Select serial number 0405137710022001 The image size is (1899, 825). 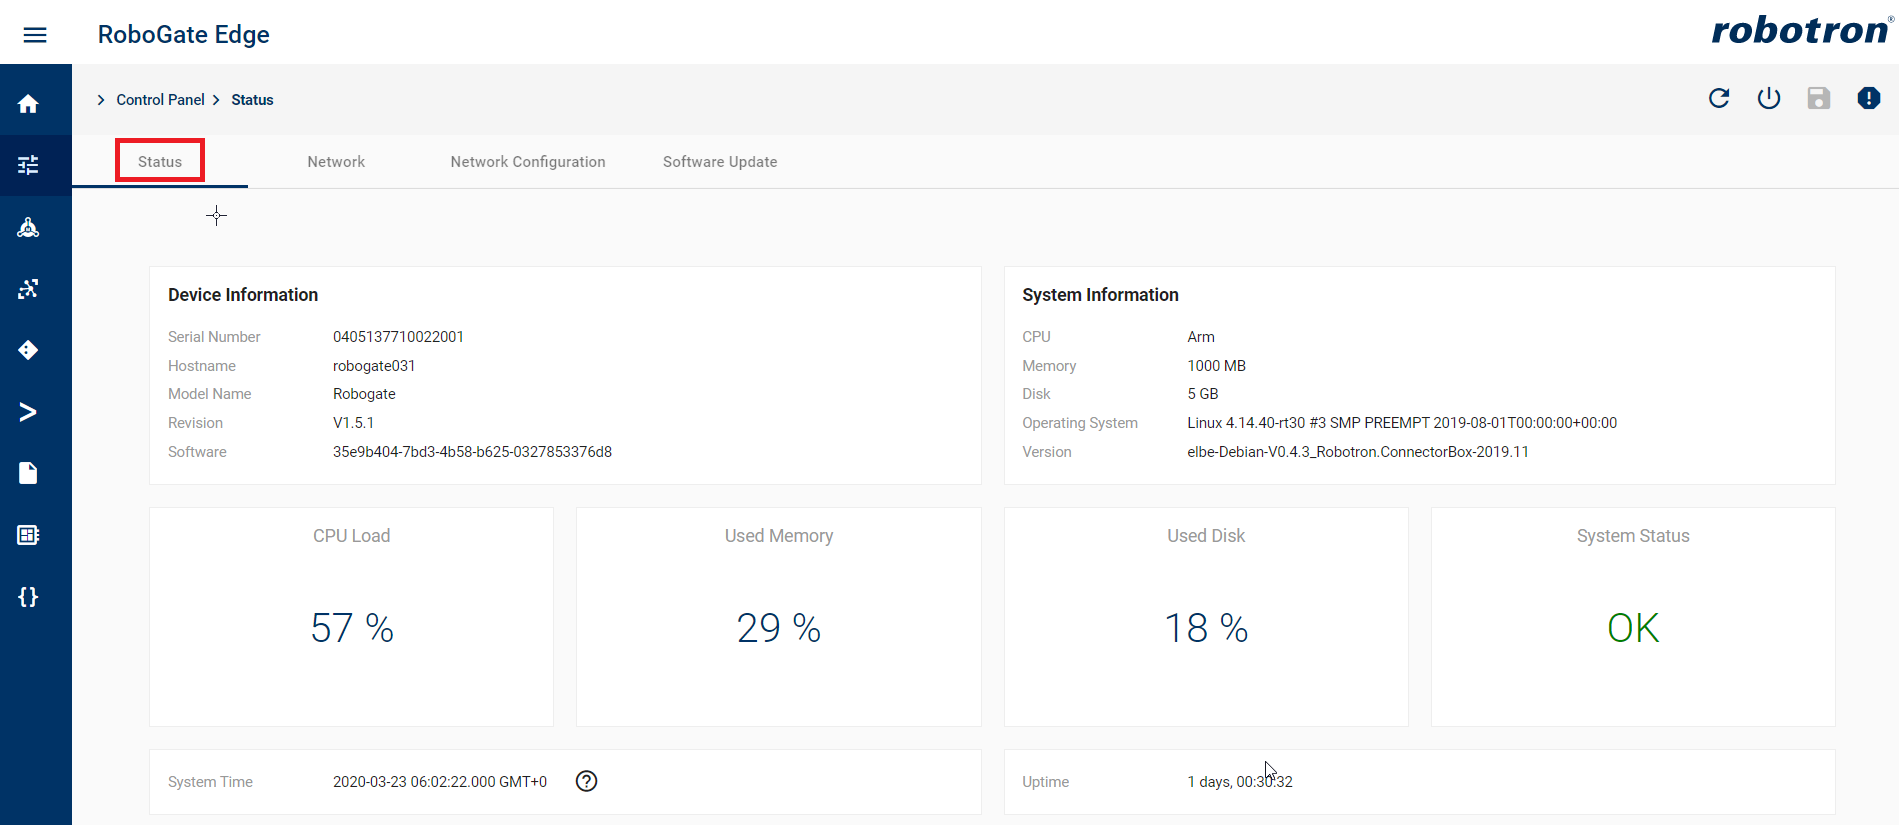(398, 337)
